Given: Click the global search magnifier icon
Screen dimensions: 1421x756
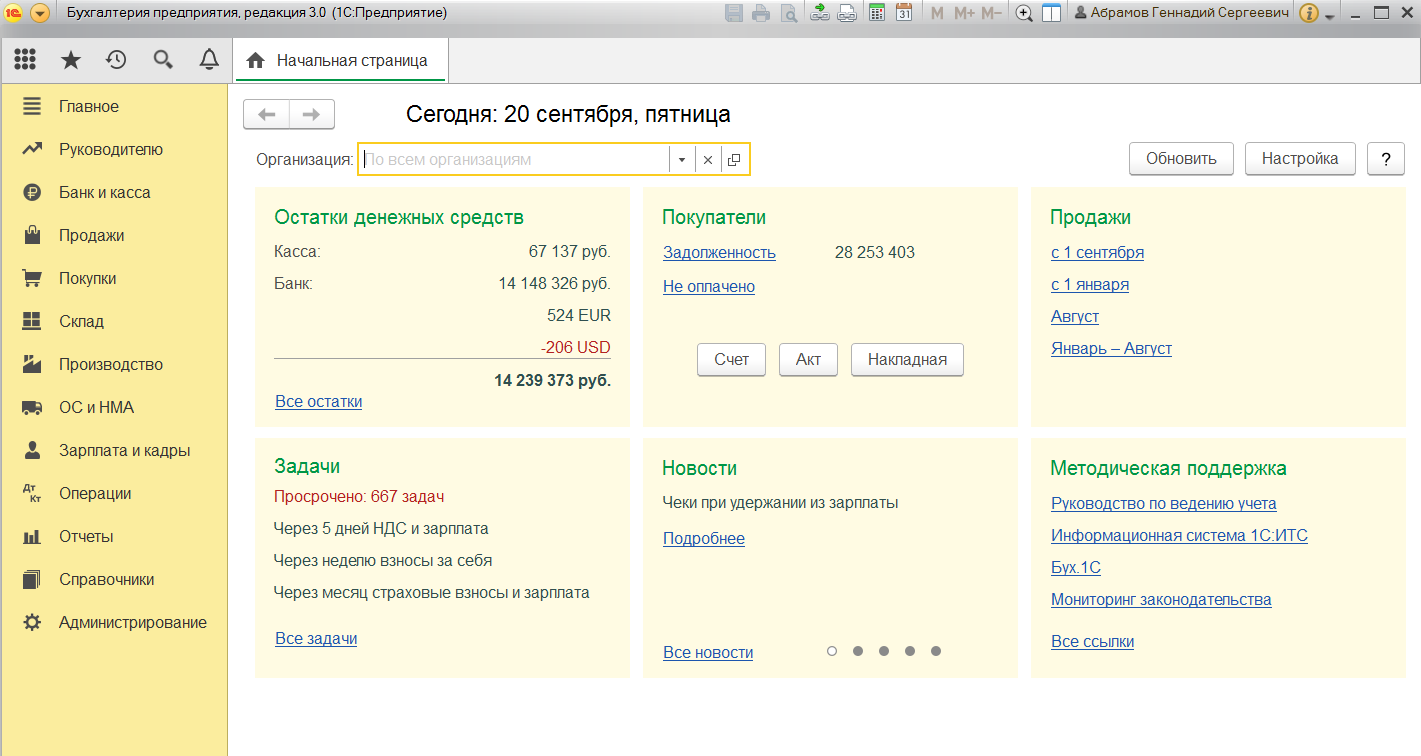Looking at the screenshot, I should coord(163,60).
